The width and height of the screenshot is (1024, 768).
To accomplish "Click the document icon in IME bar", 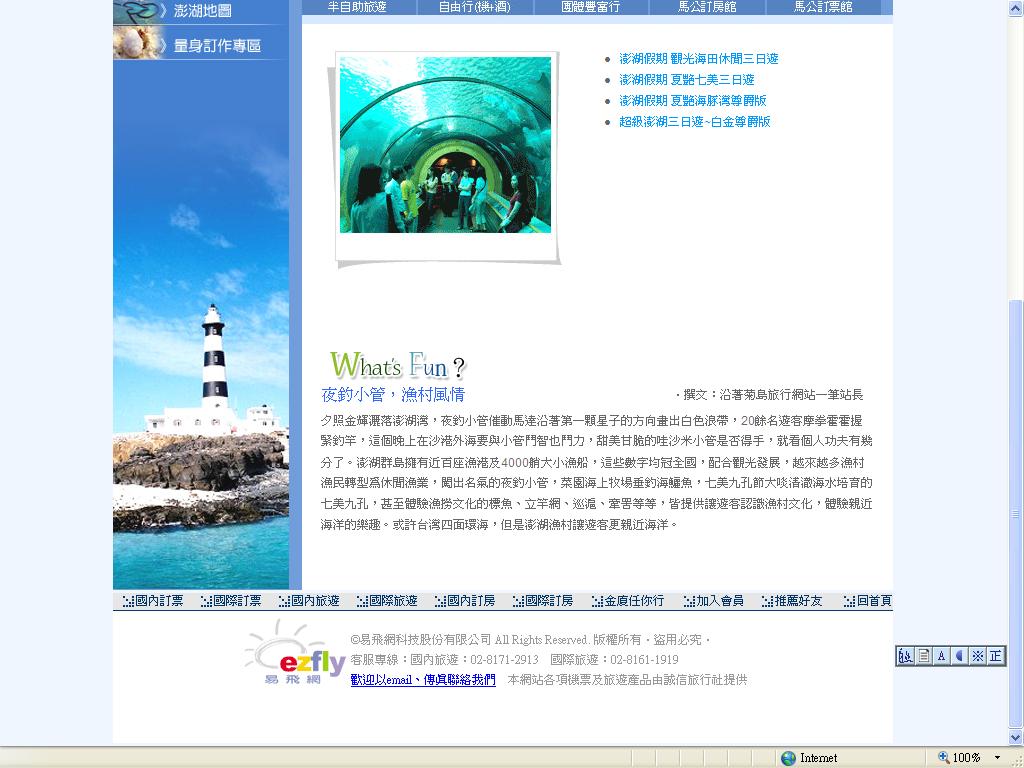I will [924, 656].
